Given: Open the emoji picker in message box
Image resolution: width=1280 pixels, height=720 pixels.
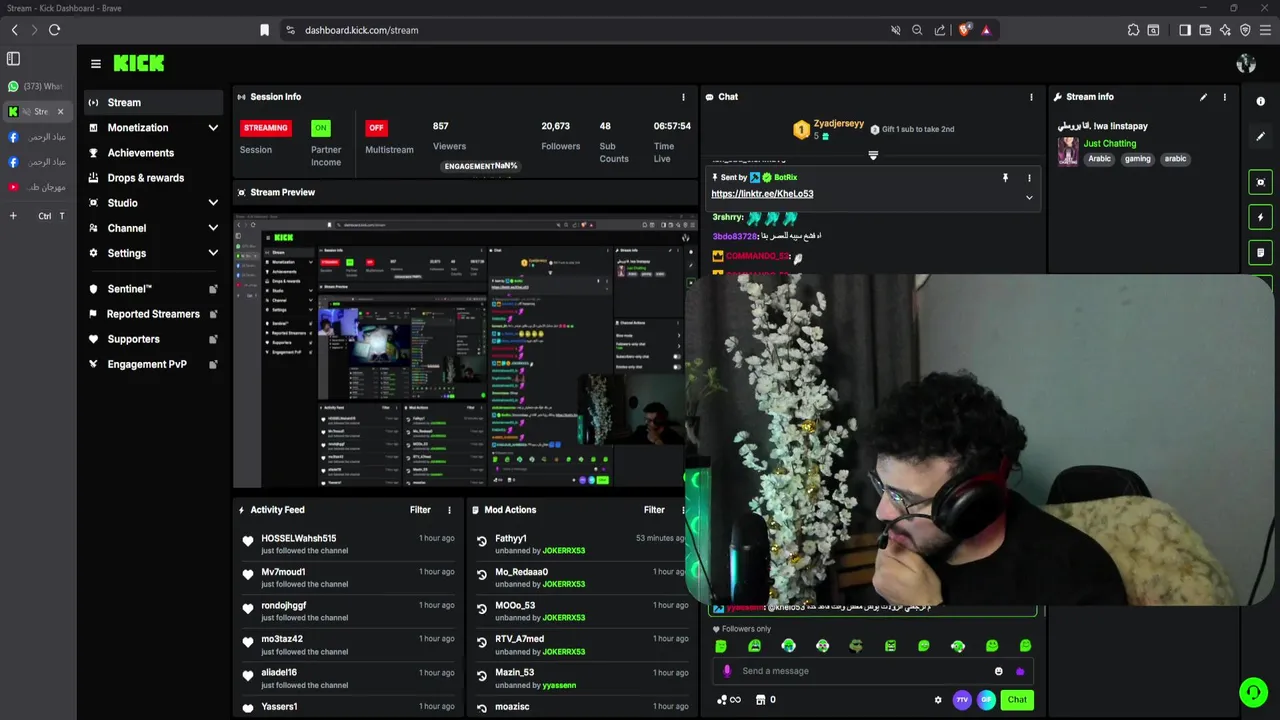Looking at the screenshot, I should [x=998, y=671].
